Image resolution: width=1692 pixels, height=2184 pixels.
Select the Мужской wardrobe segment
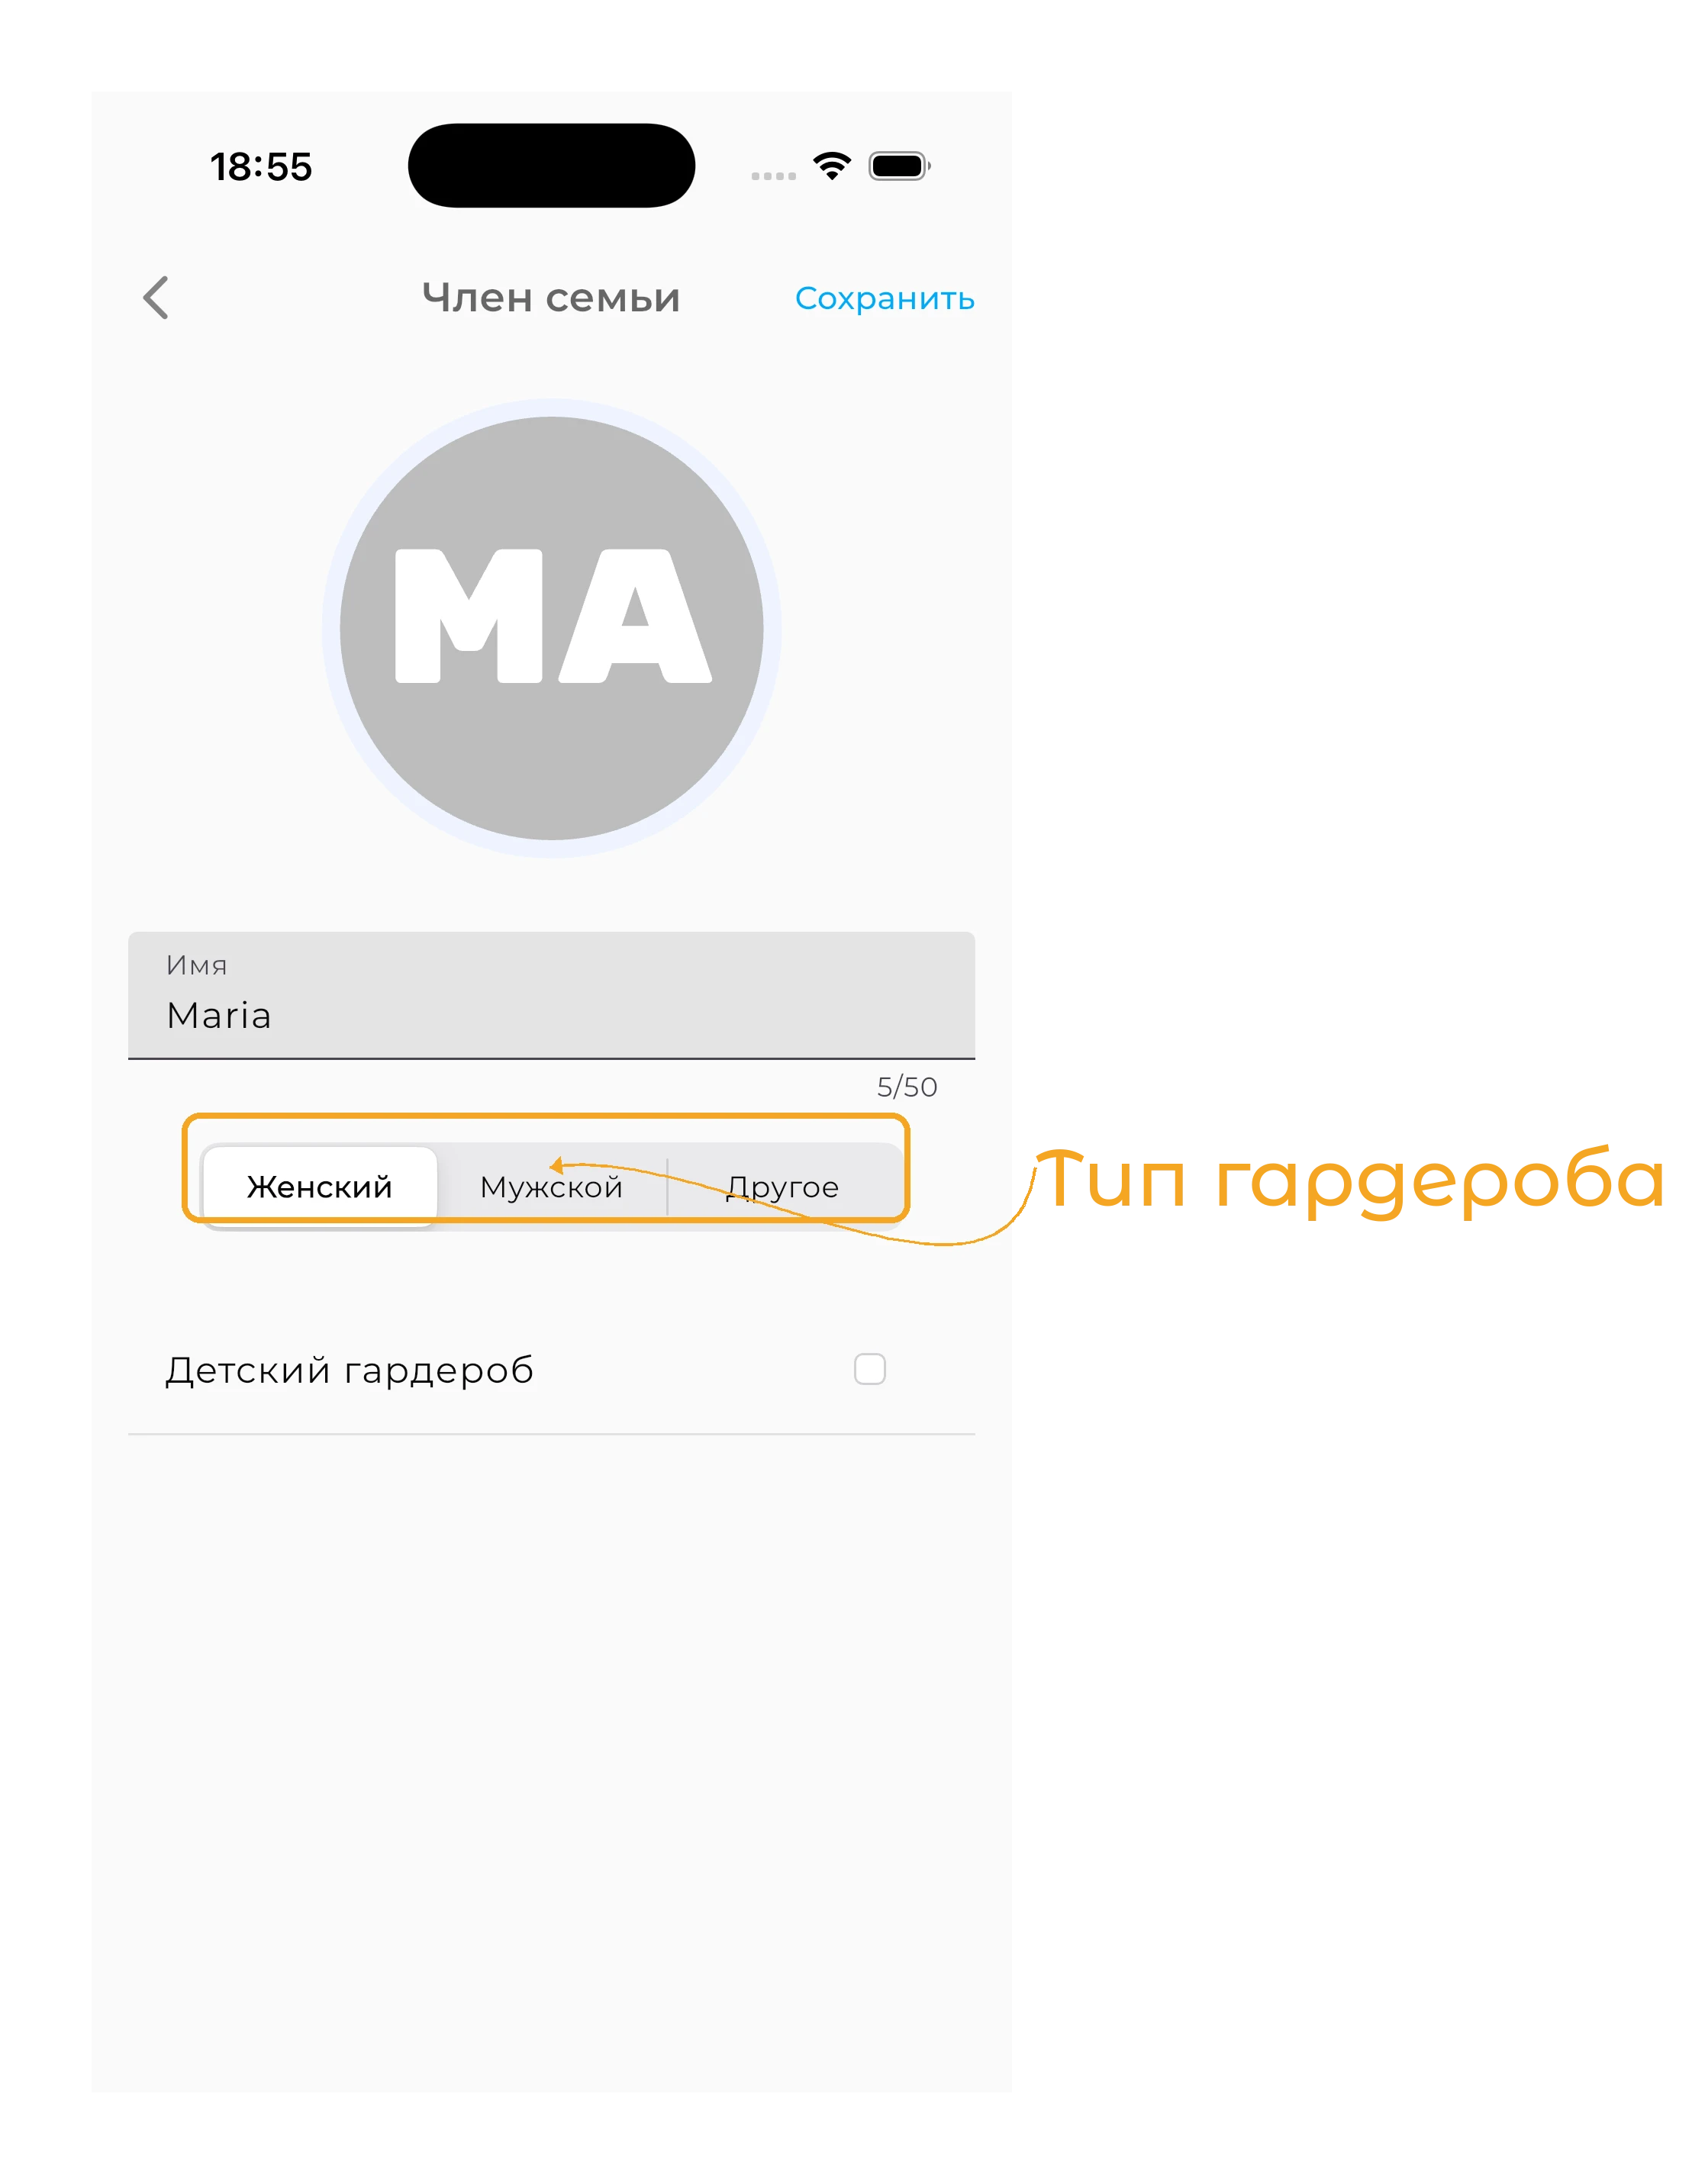[551, 1186]
